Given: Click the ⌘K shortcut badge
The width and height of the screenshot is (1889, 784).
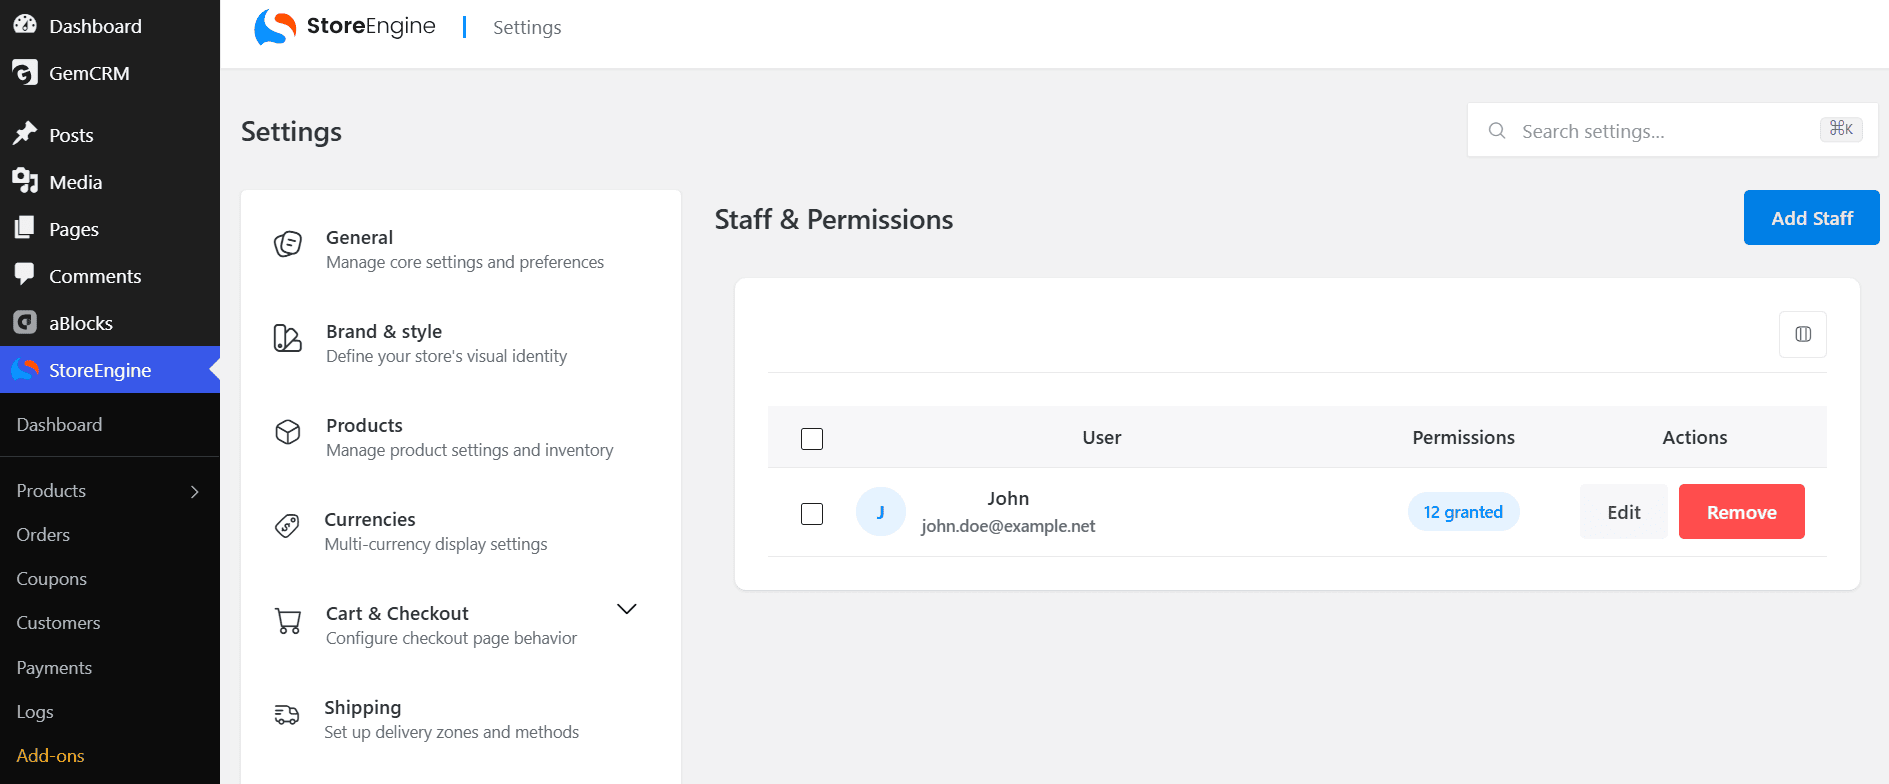Looking at the screenshot, I should tap(1841, 129).
